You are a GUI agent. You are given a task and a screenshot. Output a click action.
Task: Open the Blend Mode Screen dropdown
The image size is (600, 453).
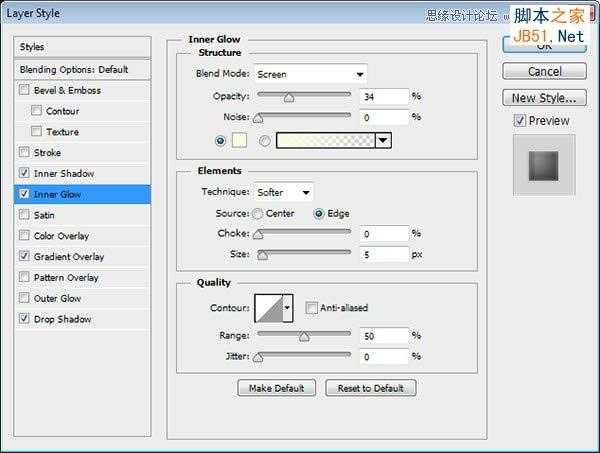(x=310, y=74)
